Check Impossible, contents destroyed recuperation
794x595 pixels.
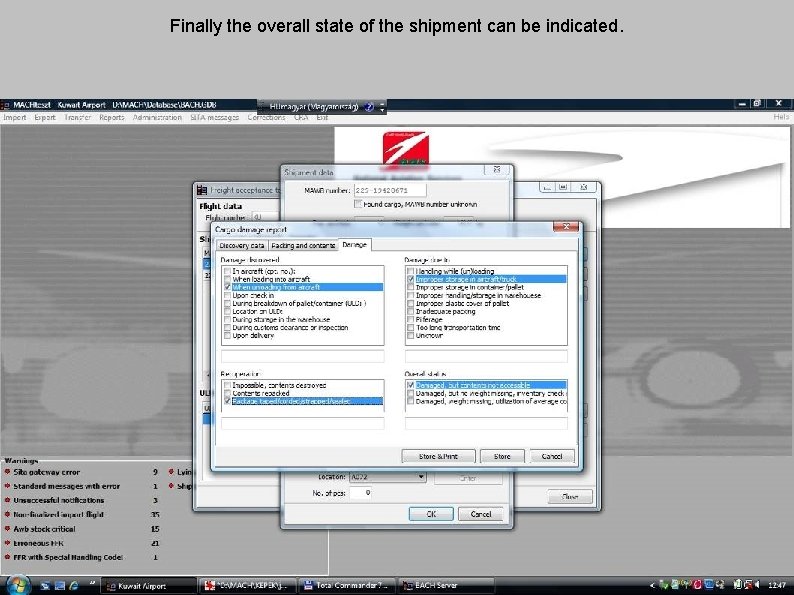227,385
